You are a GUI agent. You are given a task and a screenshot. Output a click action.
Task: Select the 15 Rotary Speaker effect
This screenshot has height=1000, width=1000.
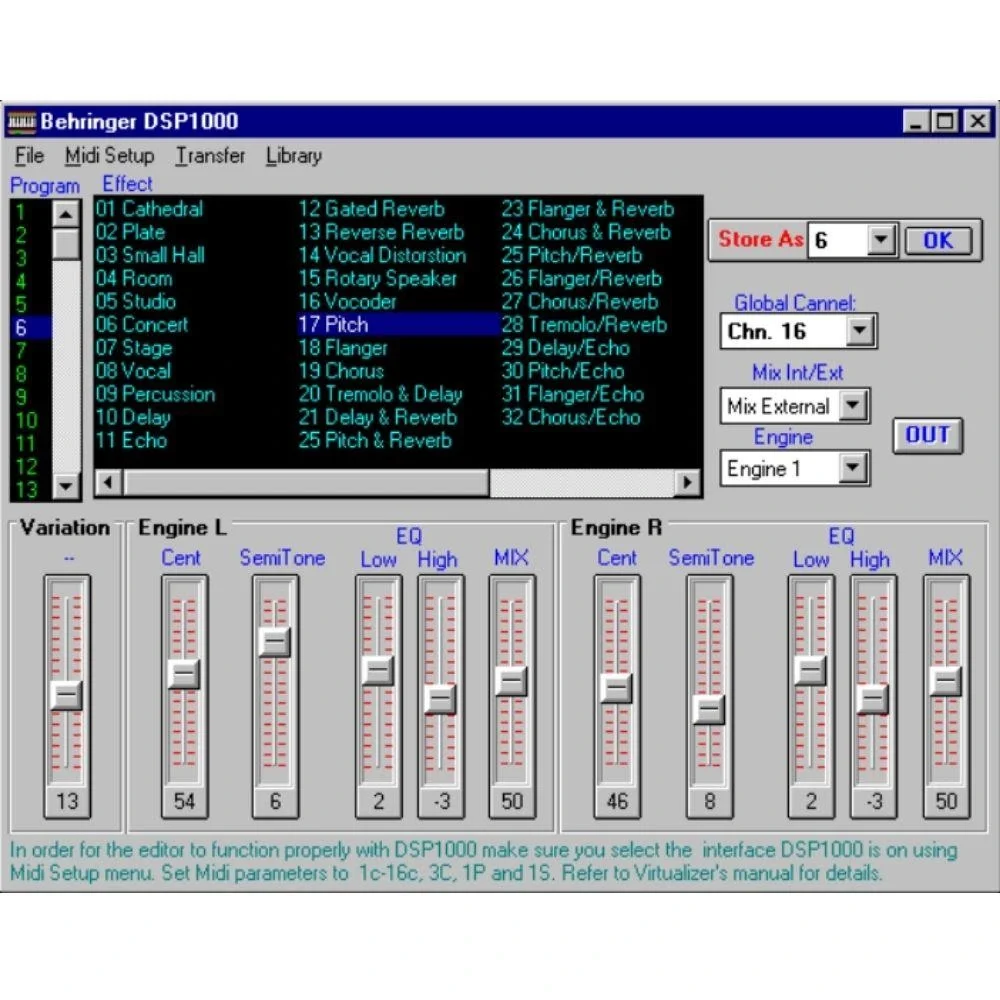[377, 279]
